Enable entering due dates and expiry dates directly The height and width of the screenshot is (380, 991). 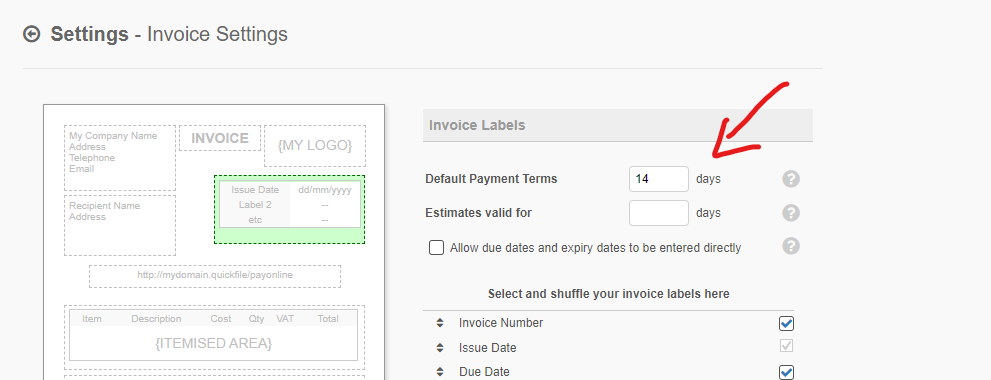[x=436, y=247]
